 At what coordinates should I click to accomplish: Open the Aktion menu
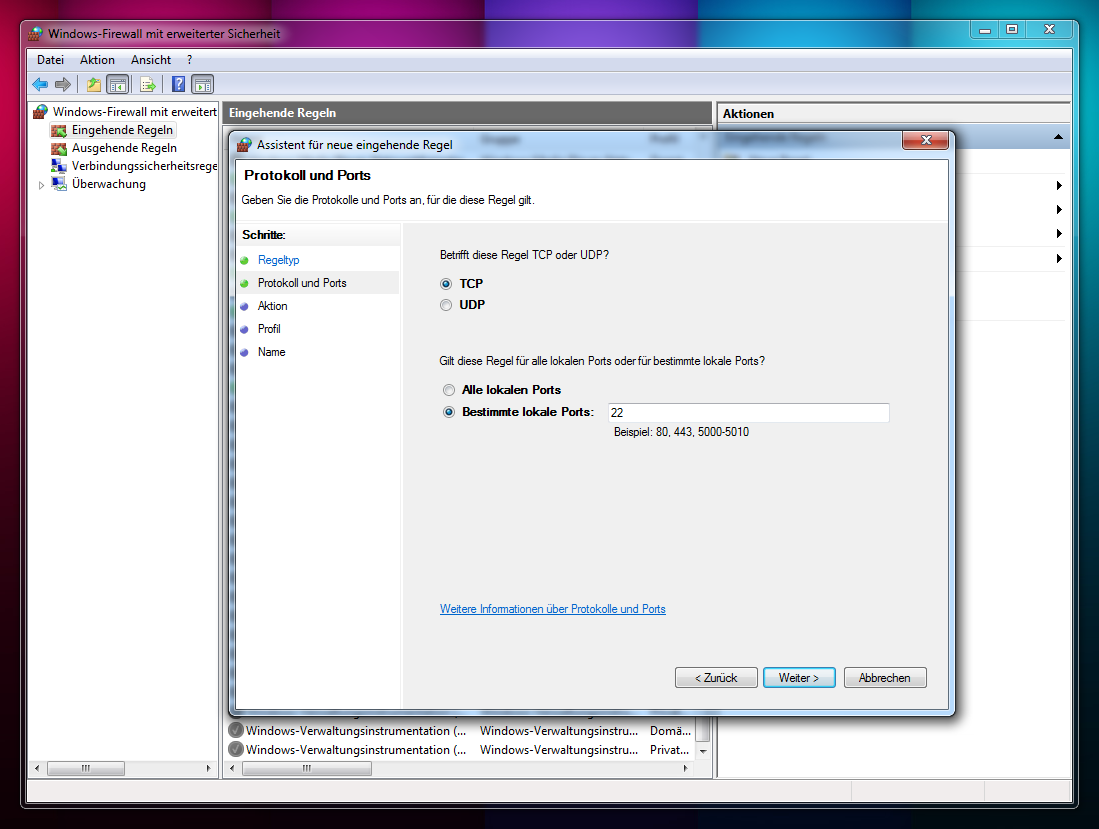(x=97, y=60)
